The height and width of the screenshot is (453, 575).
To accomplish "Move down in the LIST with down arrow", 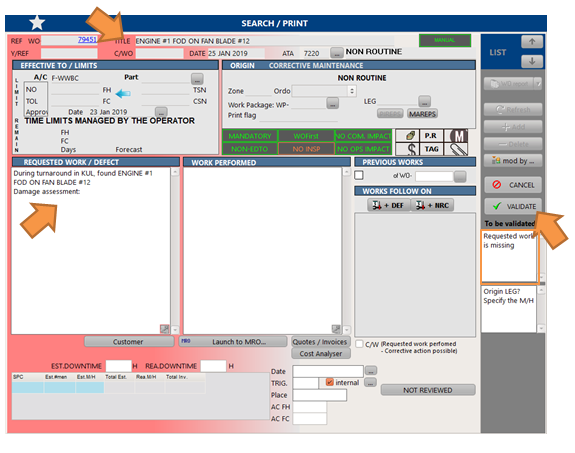I will coord(532,61).
